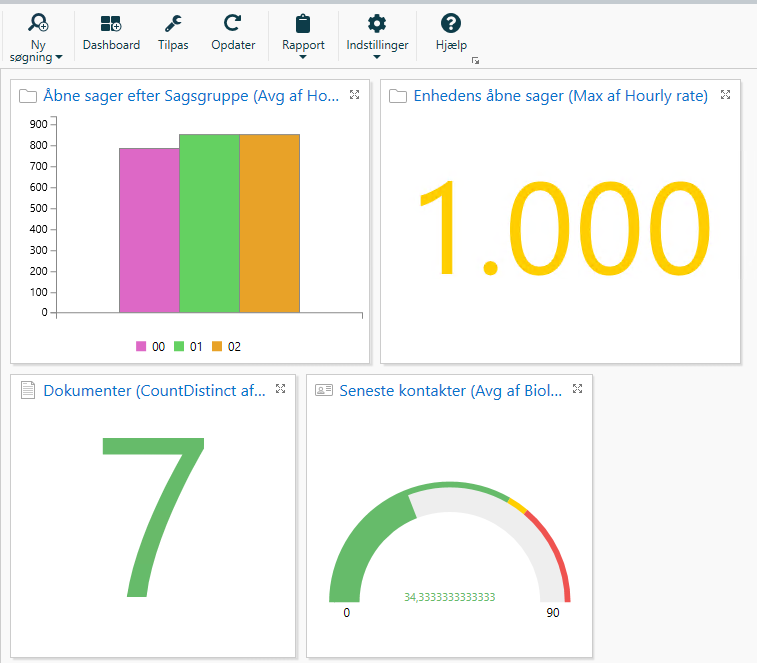
Task: Select the pink 00 legend swatch
Action: click(141, 346)
